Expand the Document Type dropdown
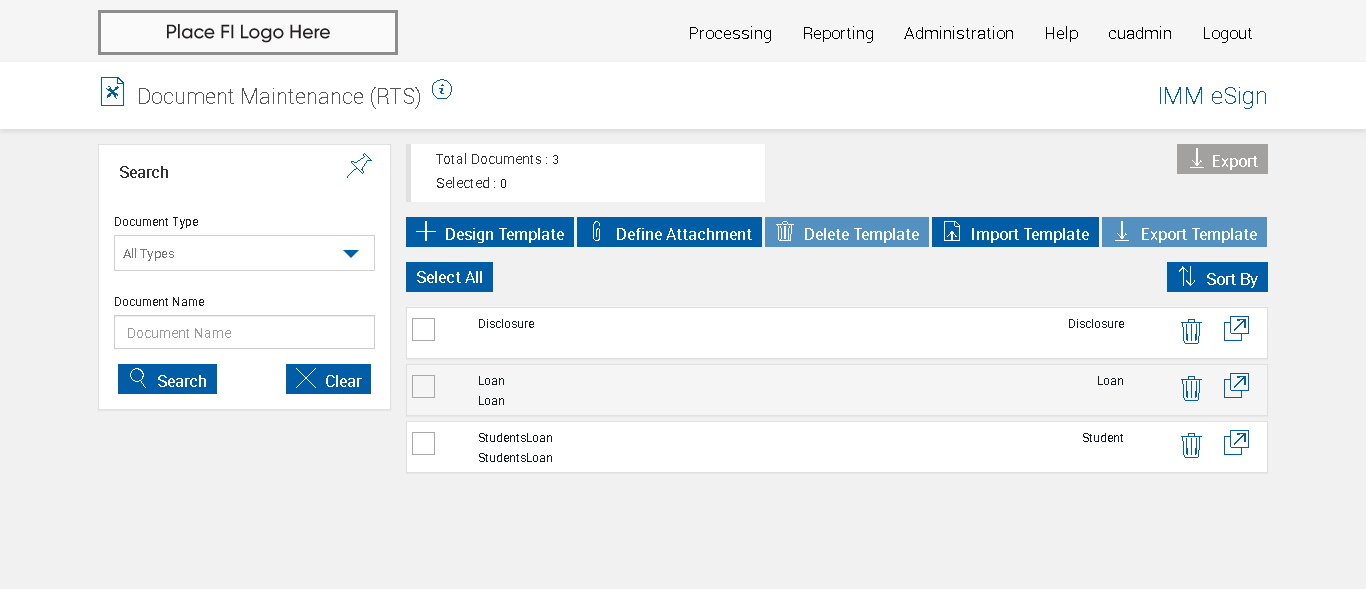 [244, 253]
